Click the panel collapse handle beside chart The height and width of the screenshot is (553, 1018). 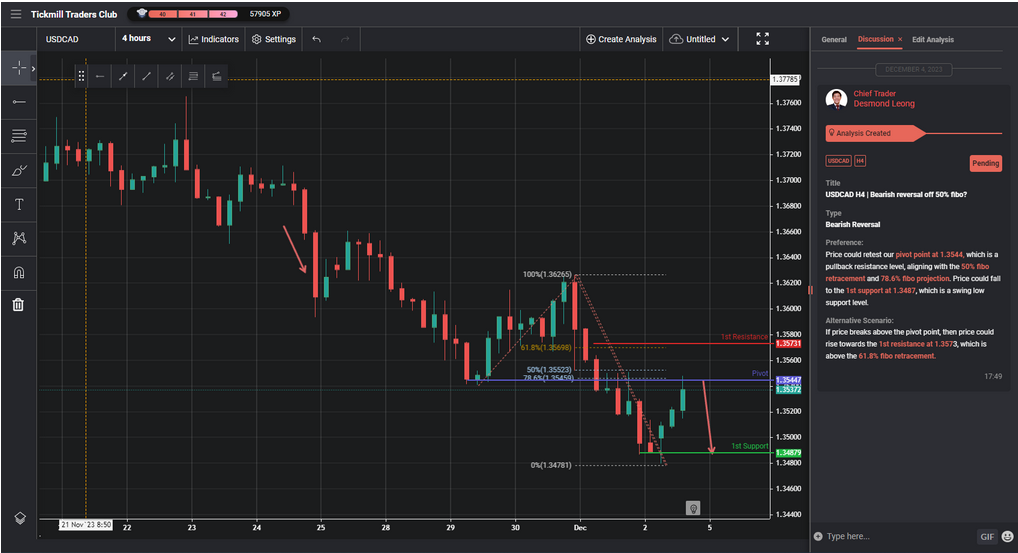pyautogui.click(x=810, y=290)
